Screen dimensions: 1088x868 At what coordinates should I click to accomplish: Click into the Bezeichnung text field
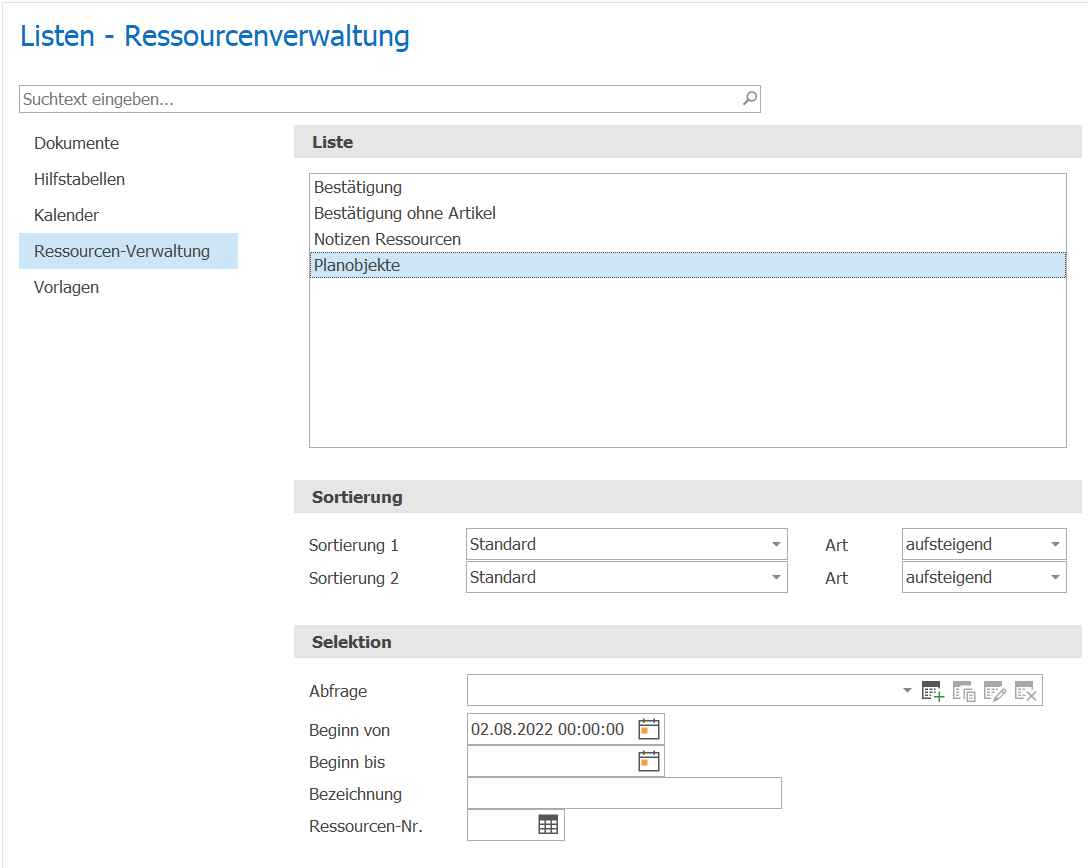click(x=624, y=793)
